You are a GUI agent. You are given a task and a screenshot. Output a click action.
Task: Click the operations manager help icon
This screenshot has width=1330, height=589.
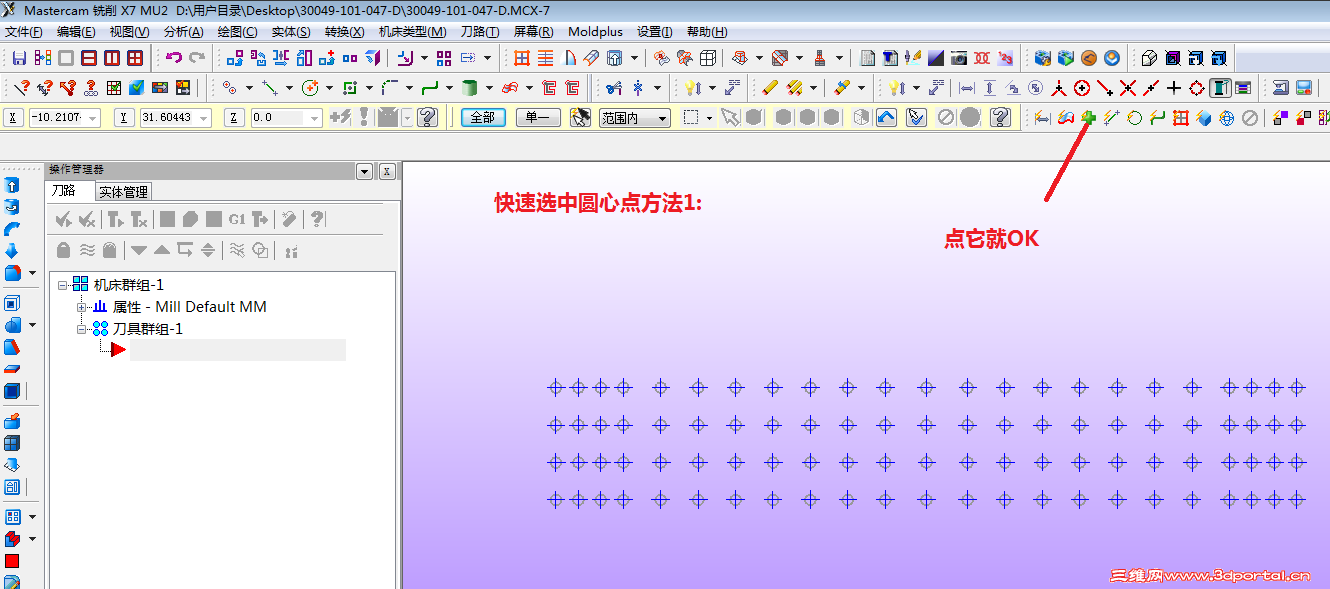[x=317, y=219]
